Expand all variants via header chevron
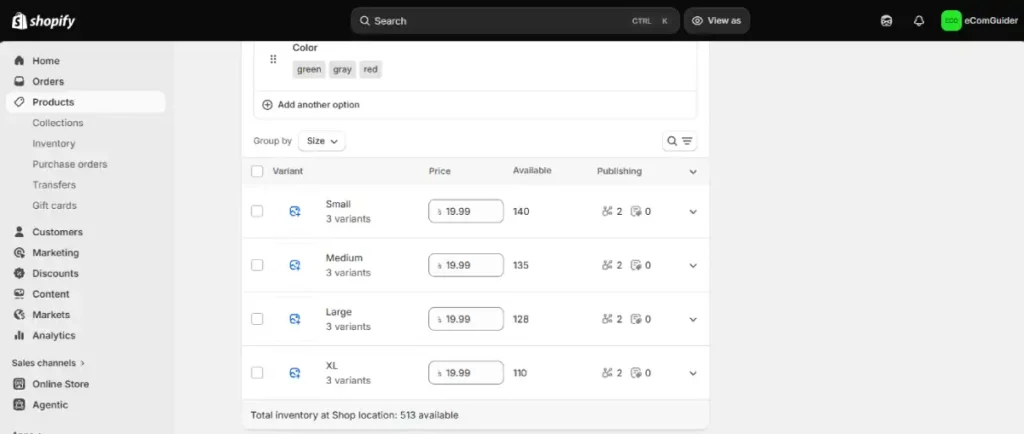 point(693,172)
